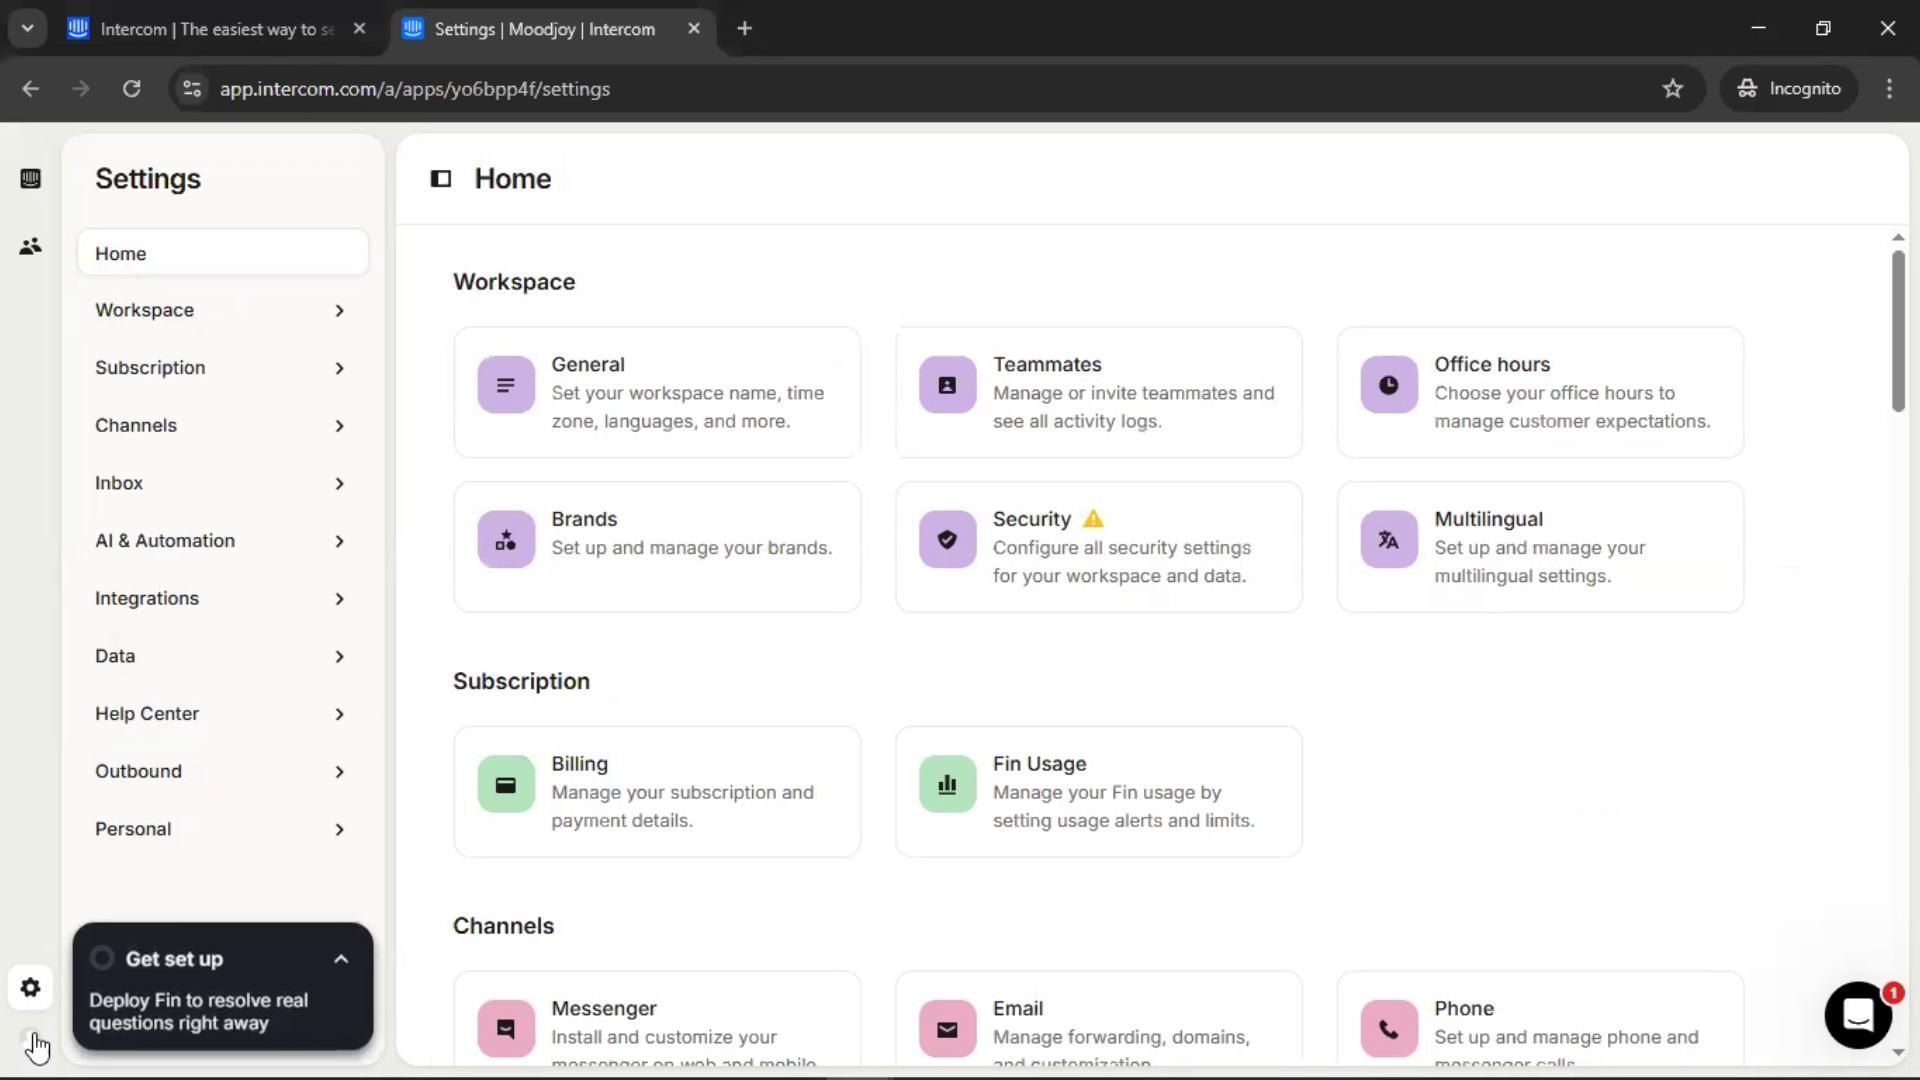Click the Security shield icon

(947, 540)
